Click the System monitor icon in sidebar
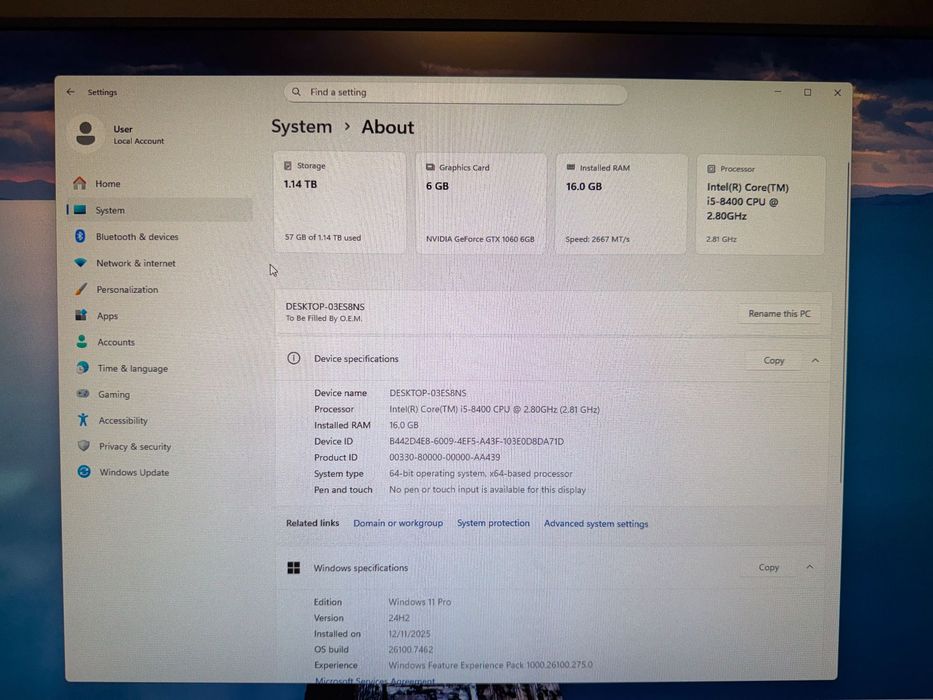933x700 pixels. (80, 210)
